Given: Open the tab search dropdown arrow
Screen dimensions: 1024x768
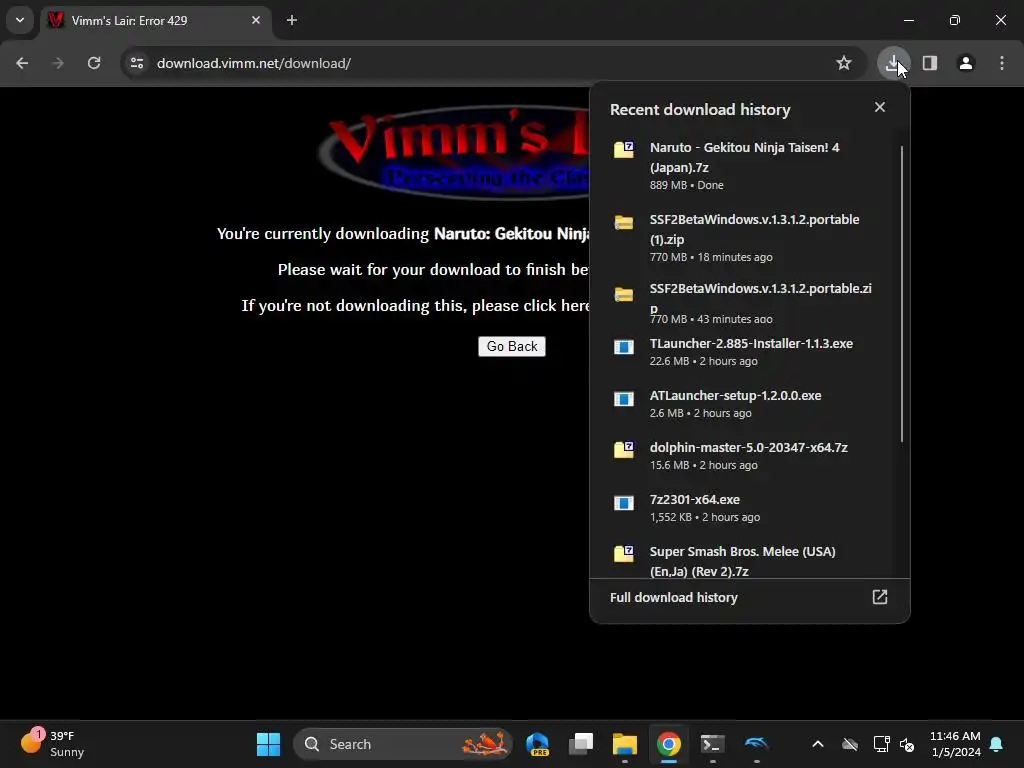Looking at the screenshot, I should click(x=20, y=20).
